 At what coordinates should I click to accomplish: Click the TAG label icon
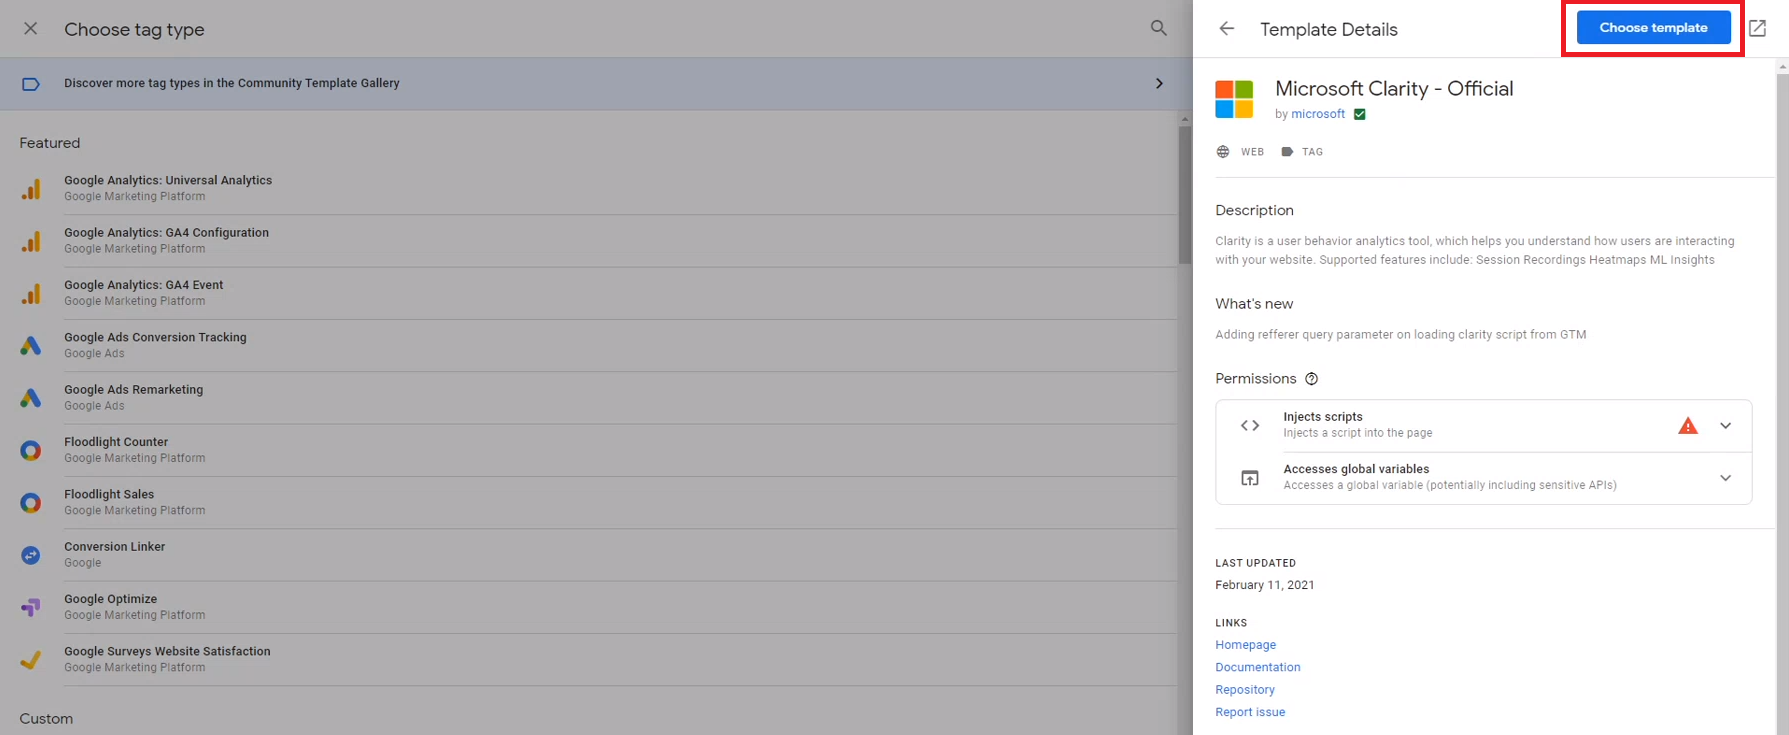(1287, 152)
